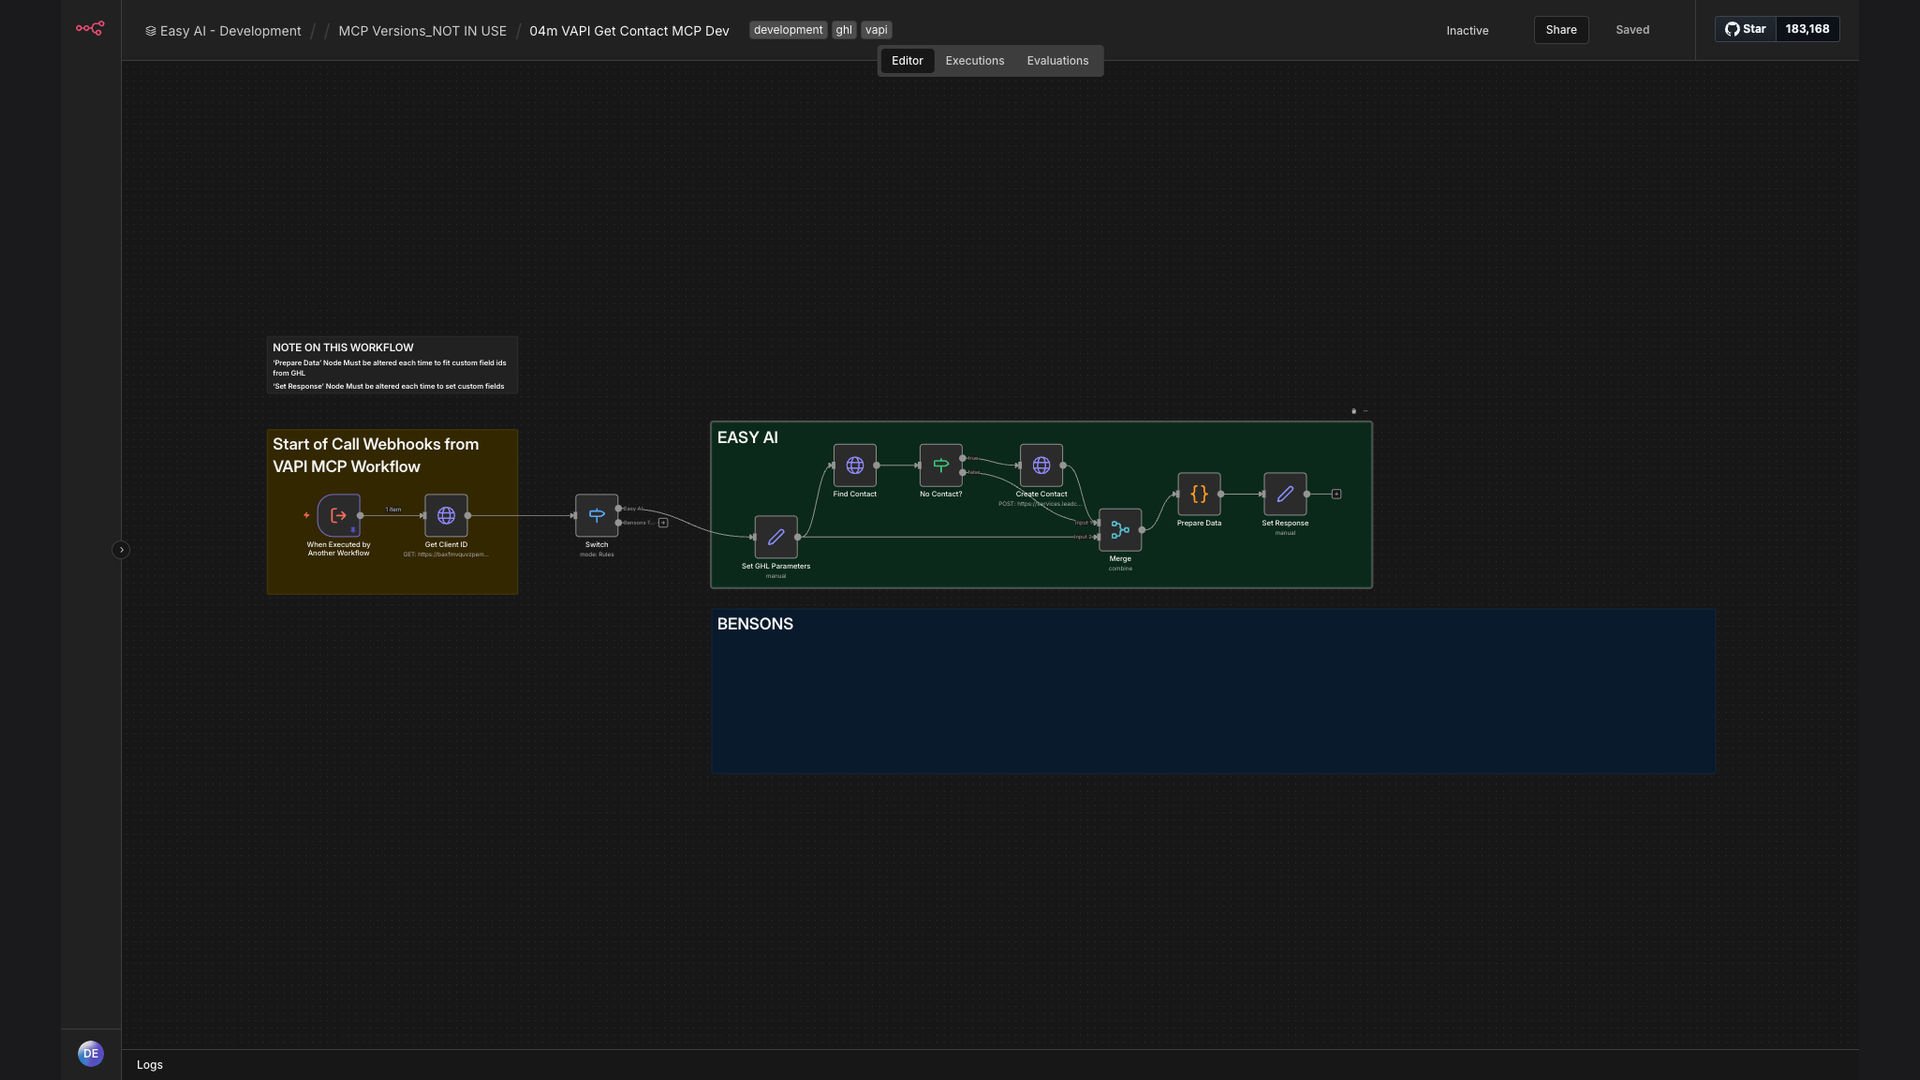Screen dimensions: 1920x1080
Task: Click the 'Saved' status text
Action: (1632, 30)
